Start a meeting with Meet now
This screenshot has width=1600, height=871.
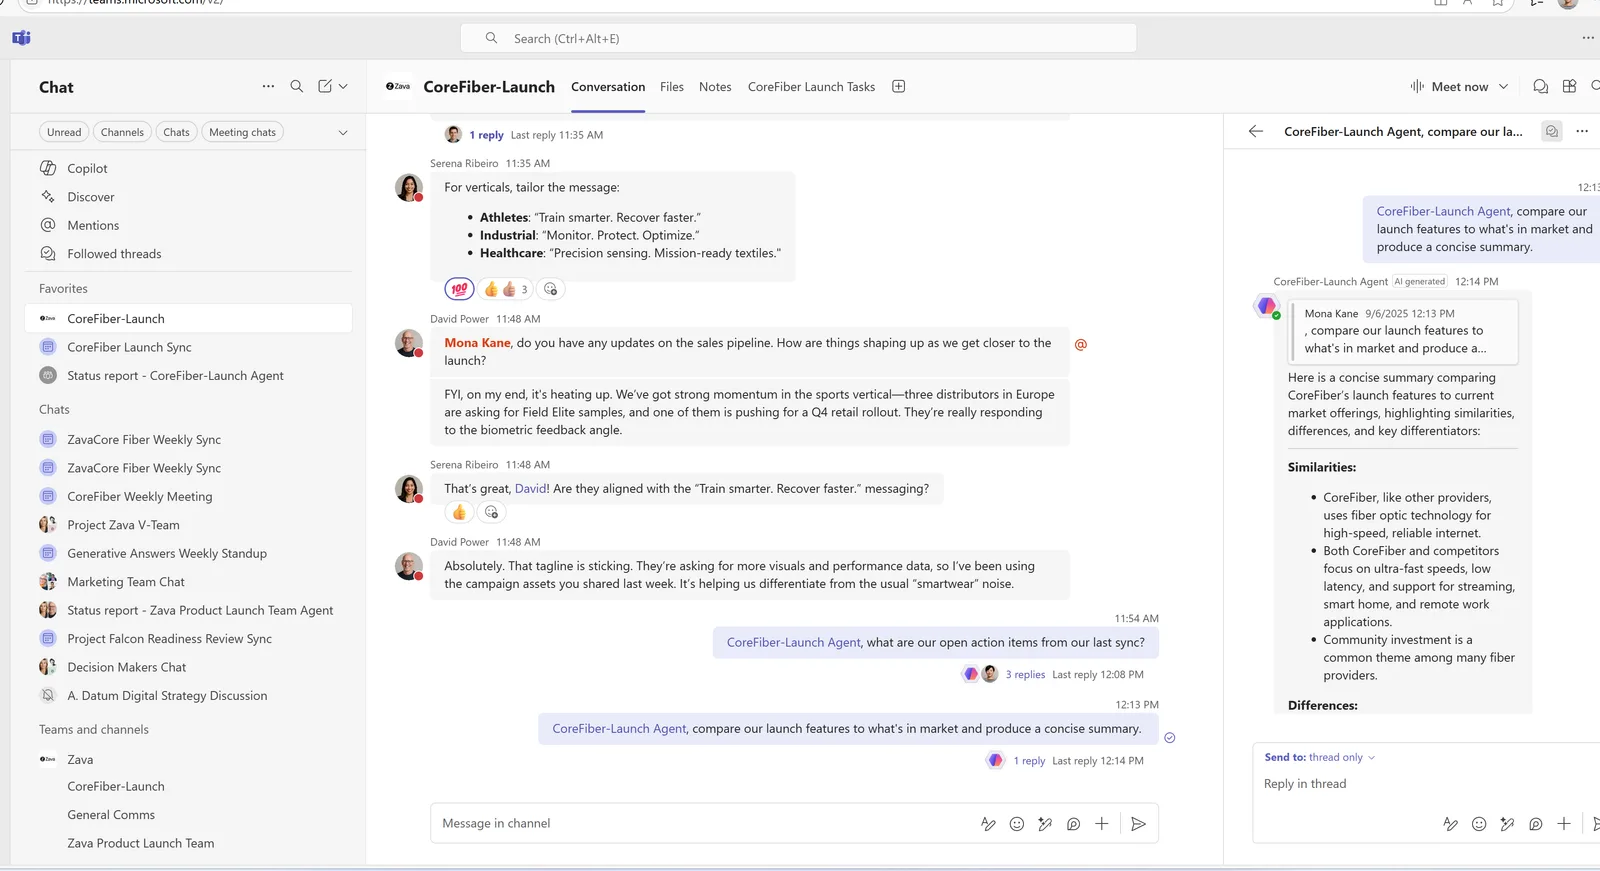coord(1449,87)
